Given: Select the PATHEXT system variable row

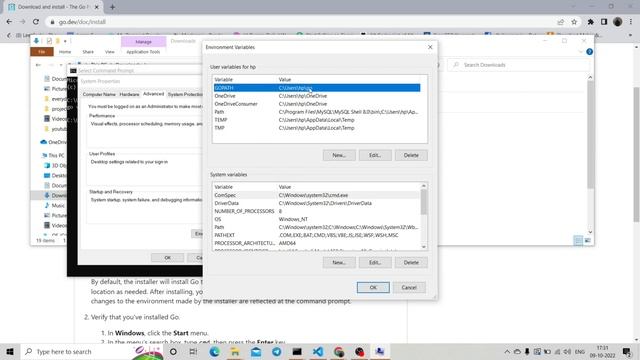Looking at the screenshot, I should click(316, 235).
